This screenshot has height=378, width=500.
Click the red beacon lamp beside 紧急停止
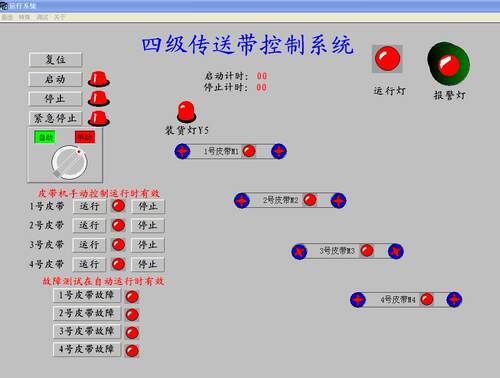pos(99,118)
